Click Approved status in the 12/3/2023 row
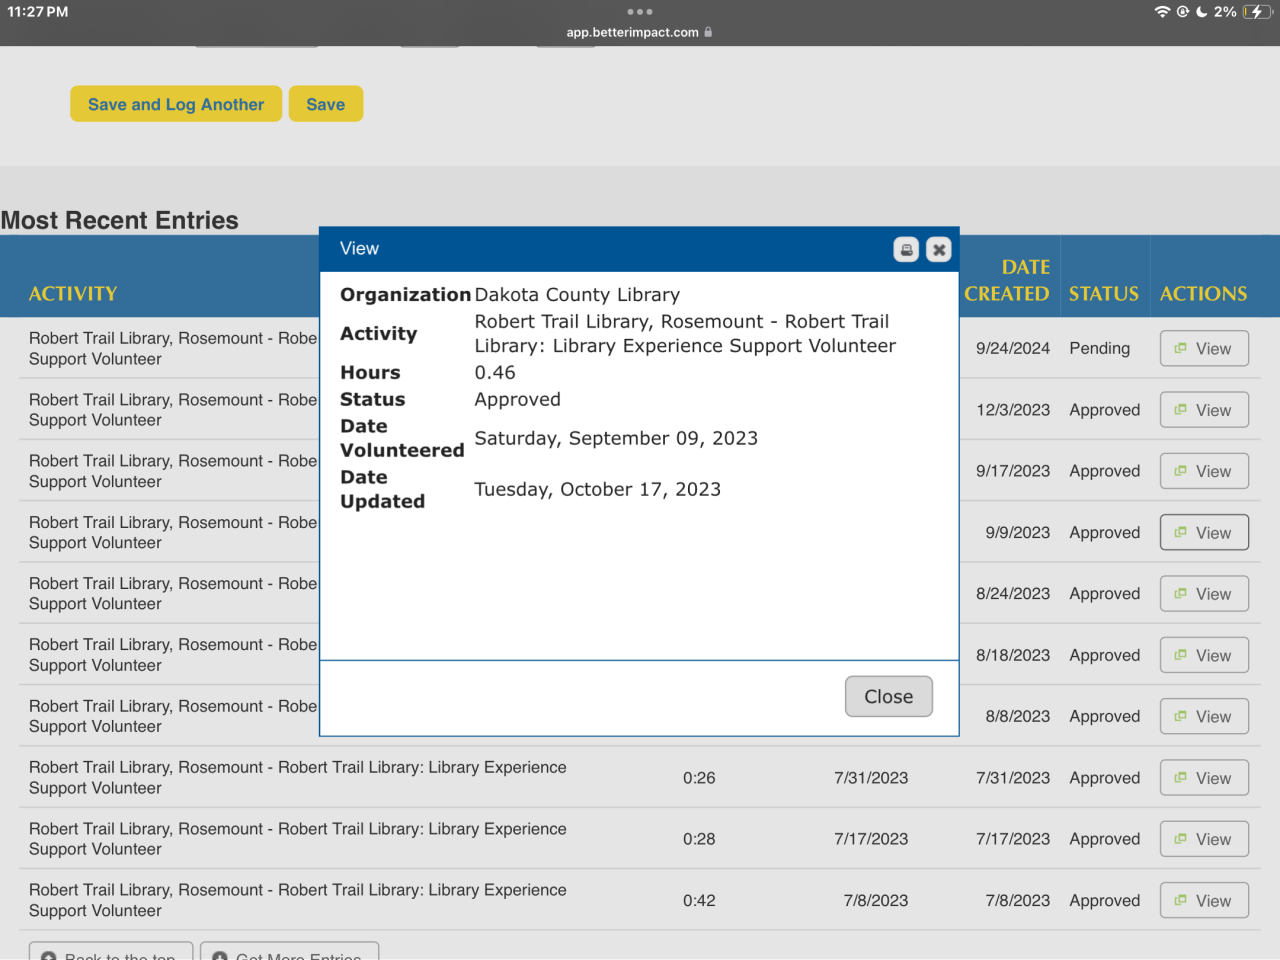 click(1105, 410)
